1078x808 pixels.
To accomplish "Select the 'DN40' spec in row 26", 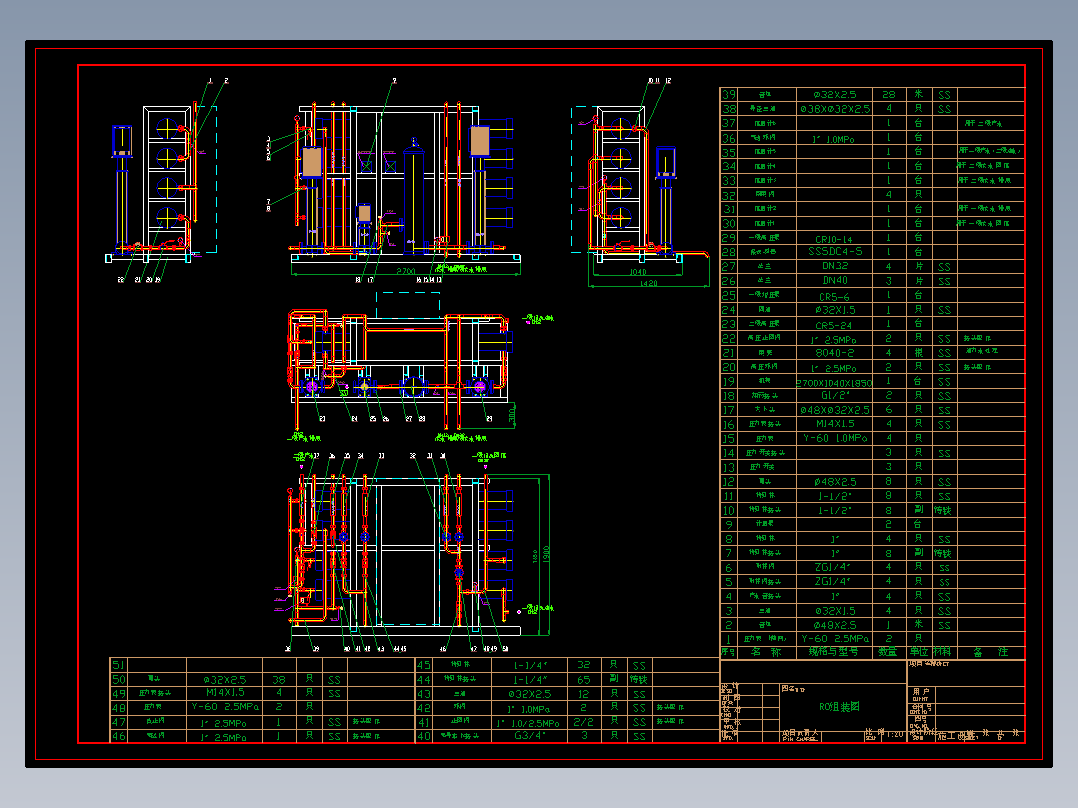I will [835, 281].
